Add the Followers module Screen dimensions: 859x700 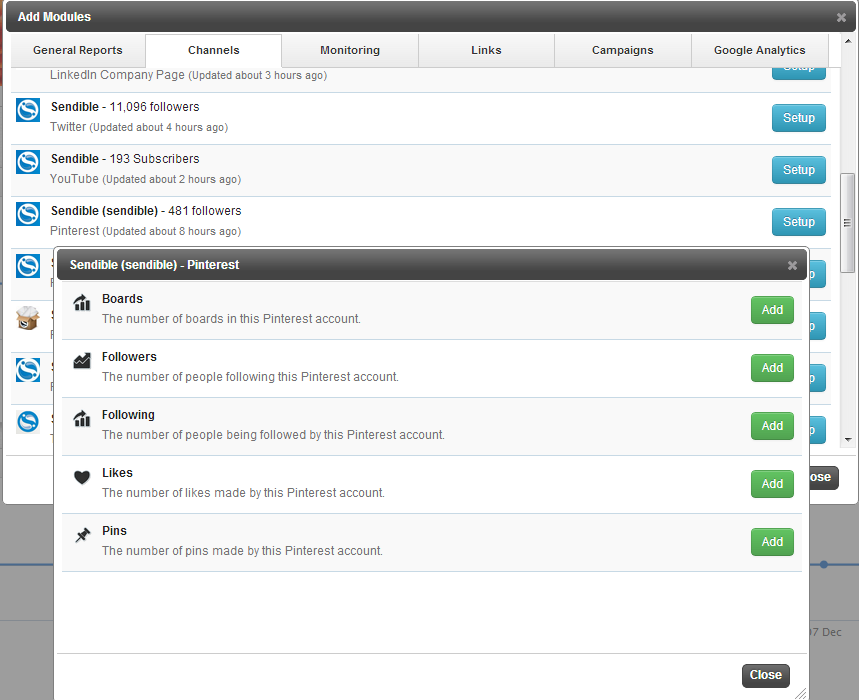[x=772, y=368]
